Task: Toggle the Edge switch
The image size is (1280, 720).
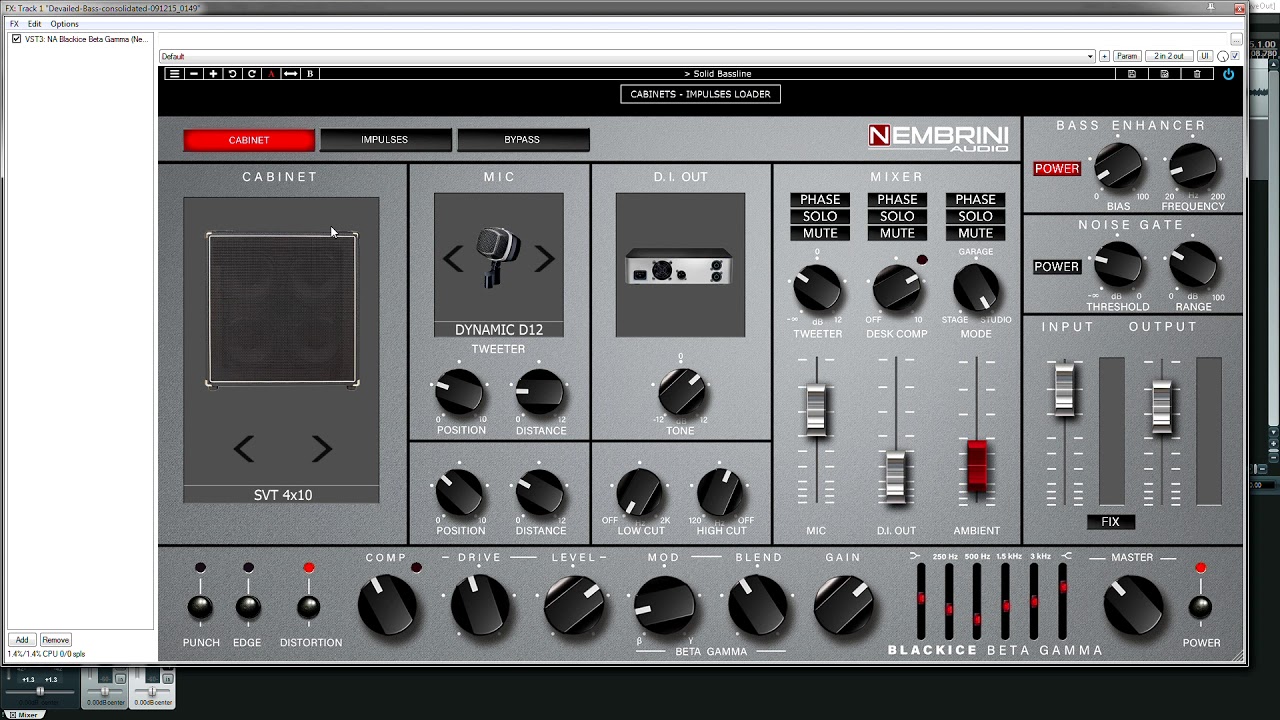Action: [x=248, y=607]
